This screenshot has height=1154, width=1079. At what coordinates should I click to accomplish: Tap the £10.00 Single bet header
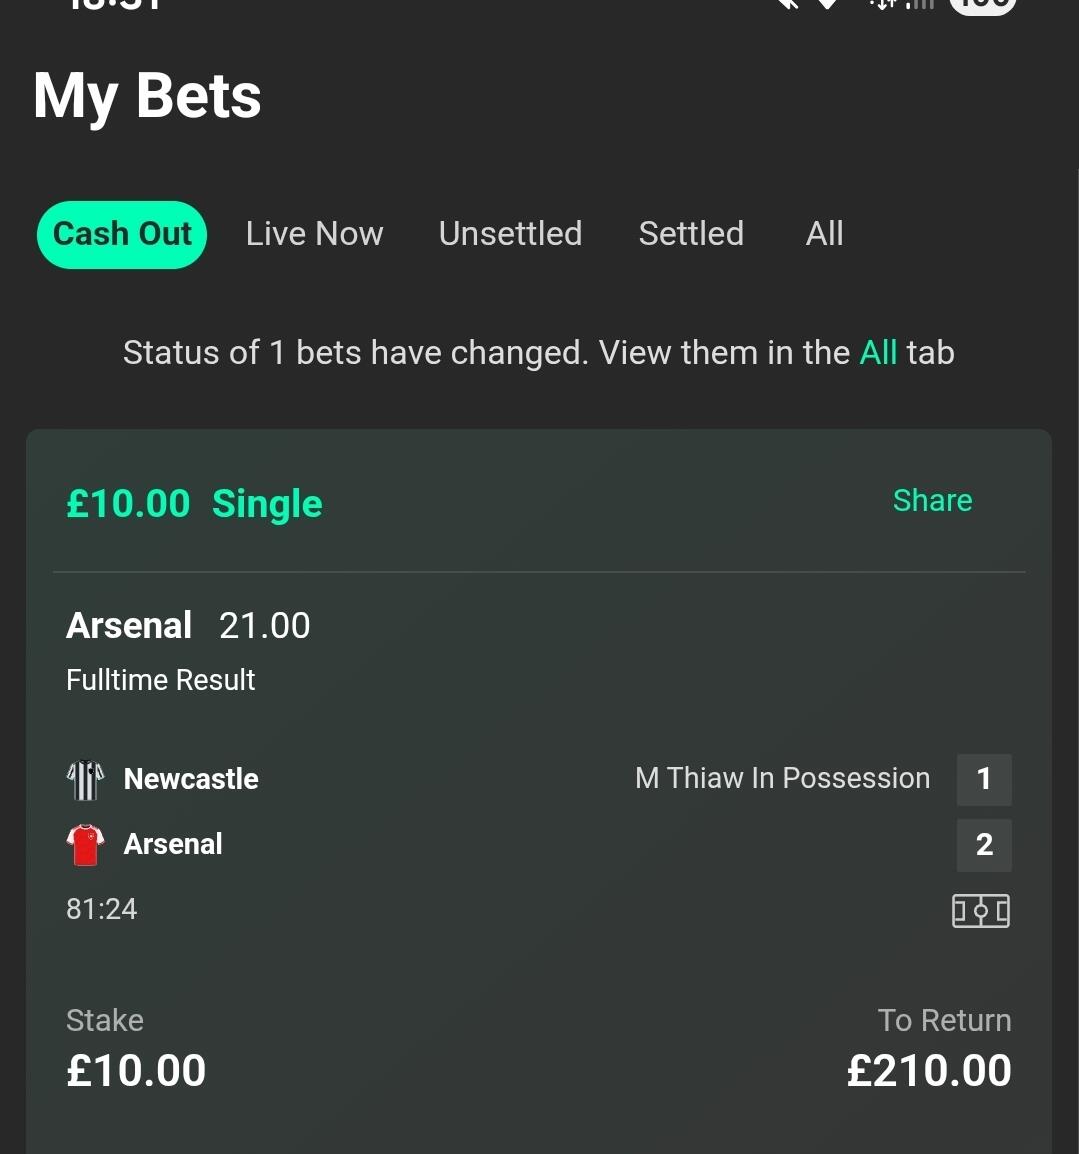click(194, 503)
